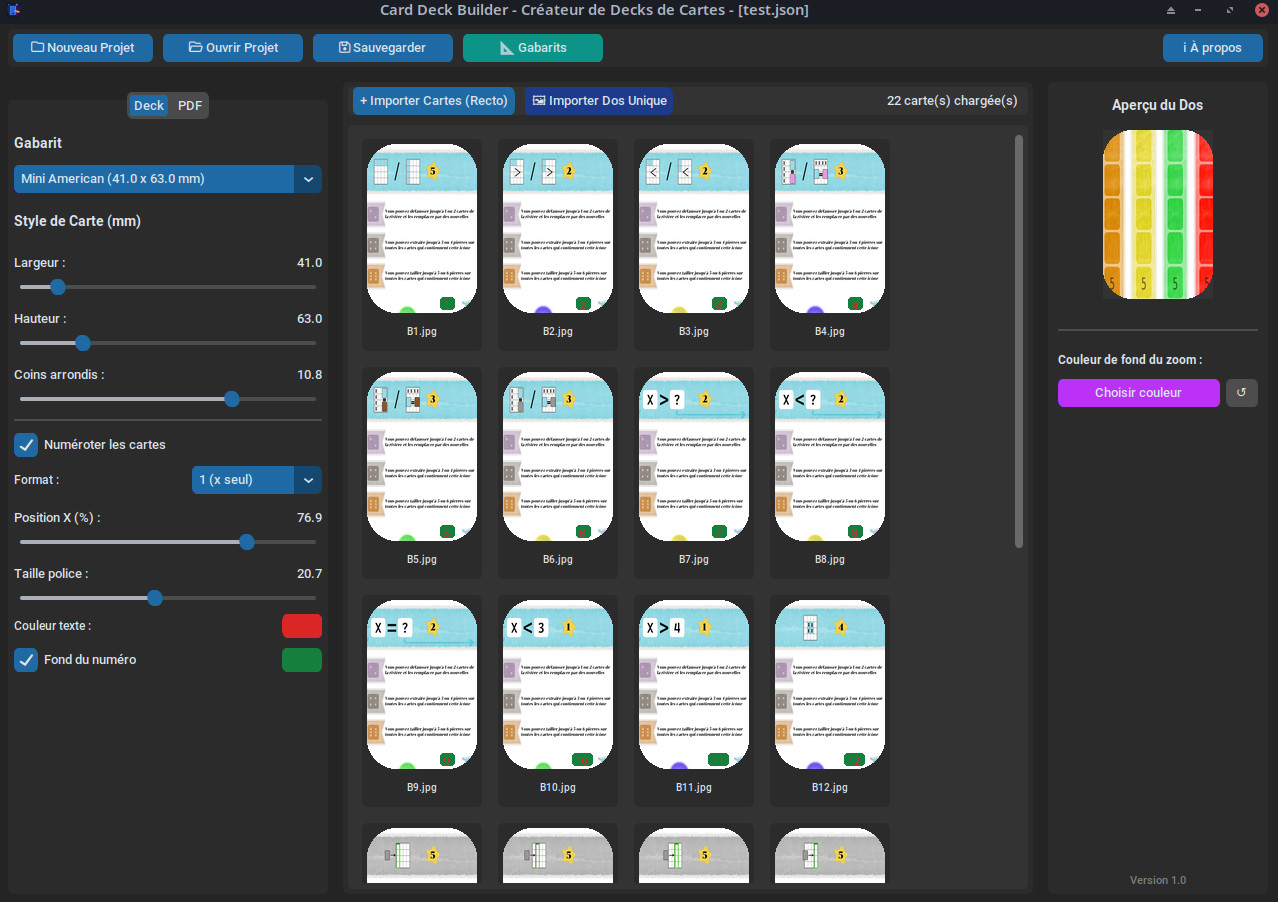Open the Format '1 (x seul)' dropdown
1278x902 pixels.
pos(257,480)
